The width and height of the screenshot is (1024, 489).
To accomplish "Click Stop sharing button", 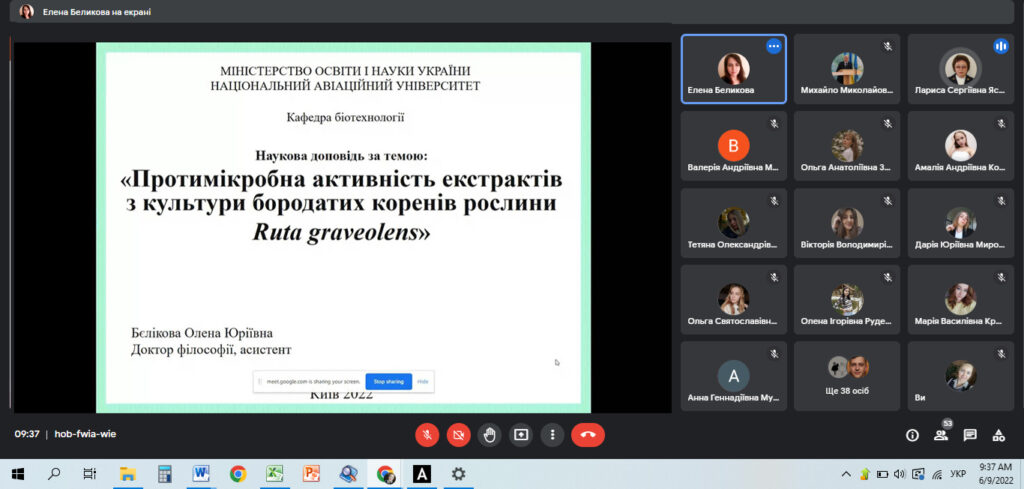I will [x=388, y=382].
